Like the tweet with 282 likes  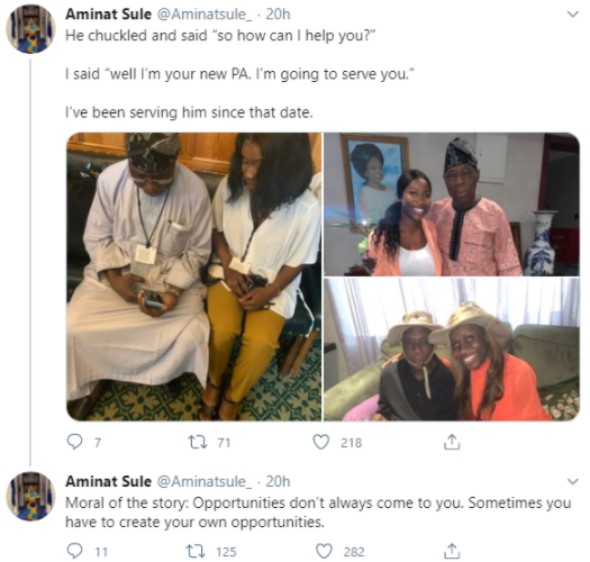(324, 551)
